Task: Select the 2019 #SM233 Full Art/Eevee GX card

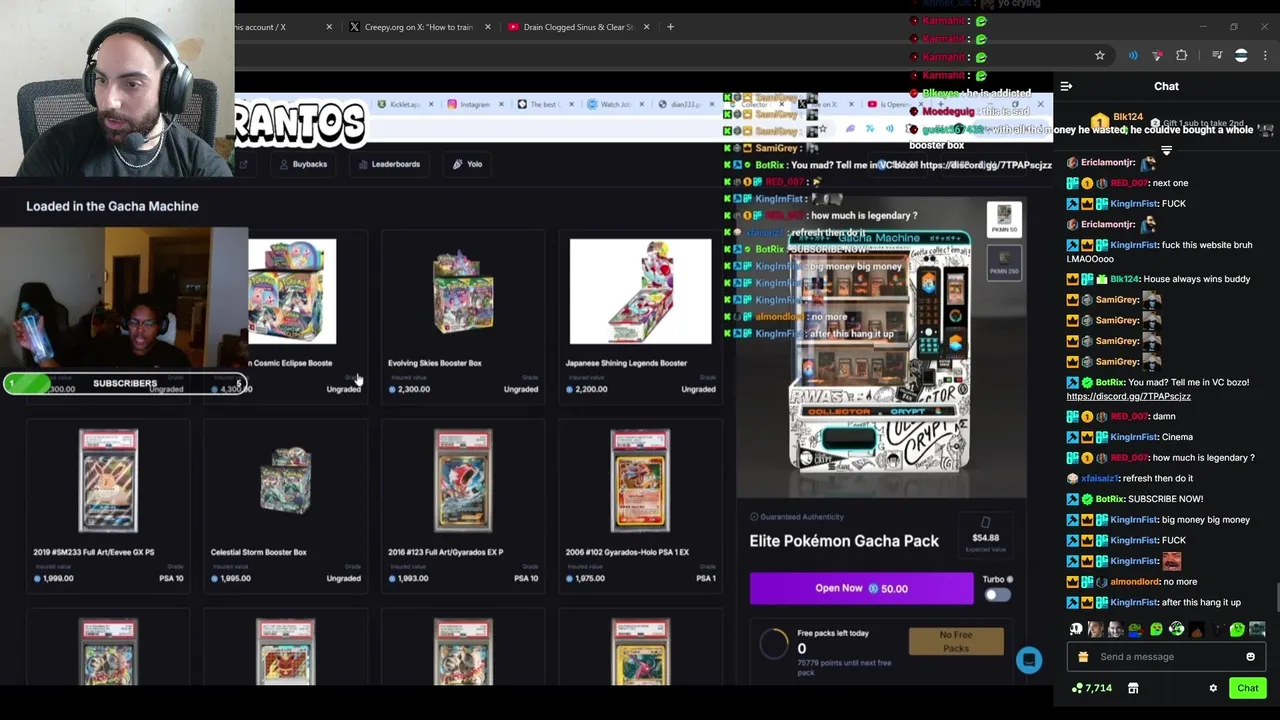Action: [108, 505]
